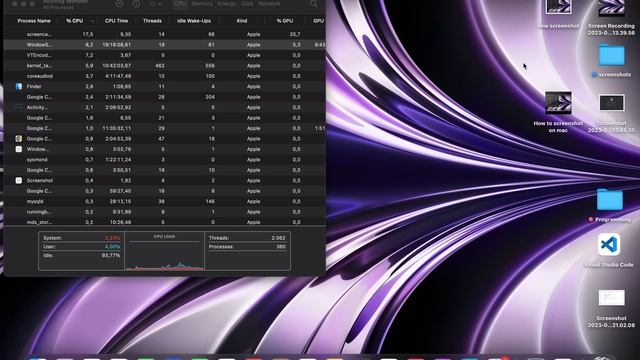The height and width of the screenshot is (360, 640).
Task: Switch to the Disk tab
Action: pyautogui.click(x=247, y=4)
